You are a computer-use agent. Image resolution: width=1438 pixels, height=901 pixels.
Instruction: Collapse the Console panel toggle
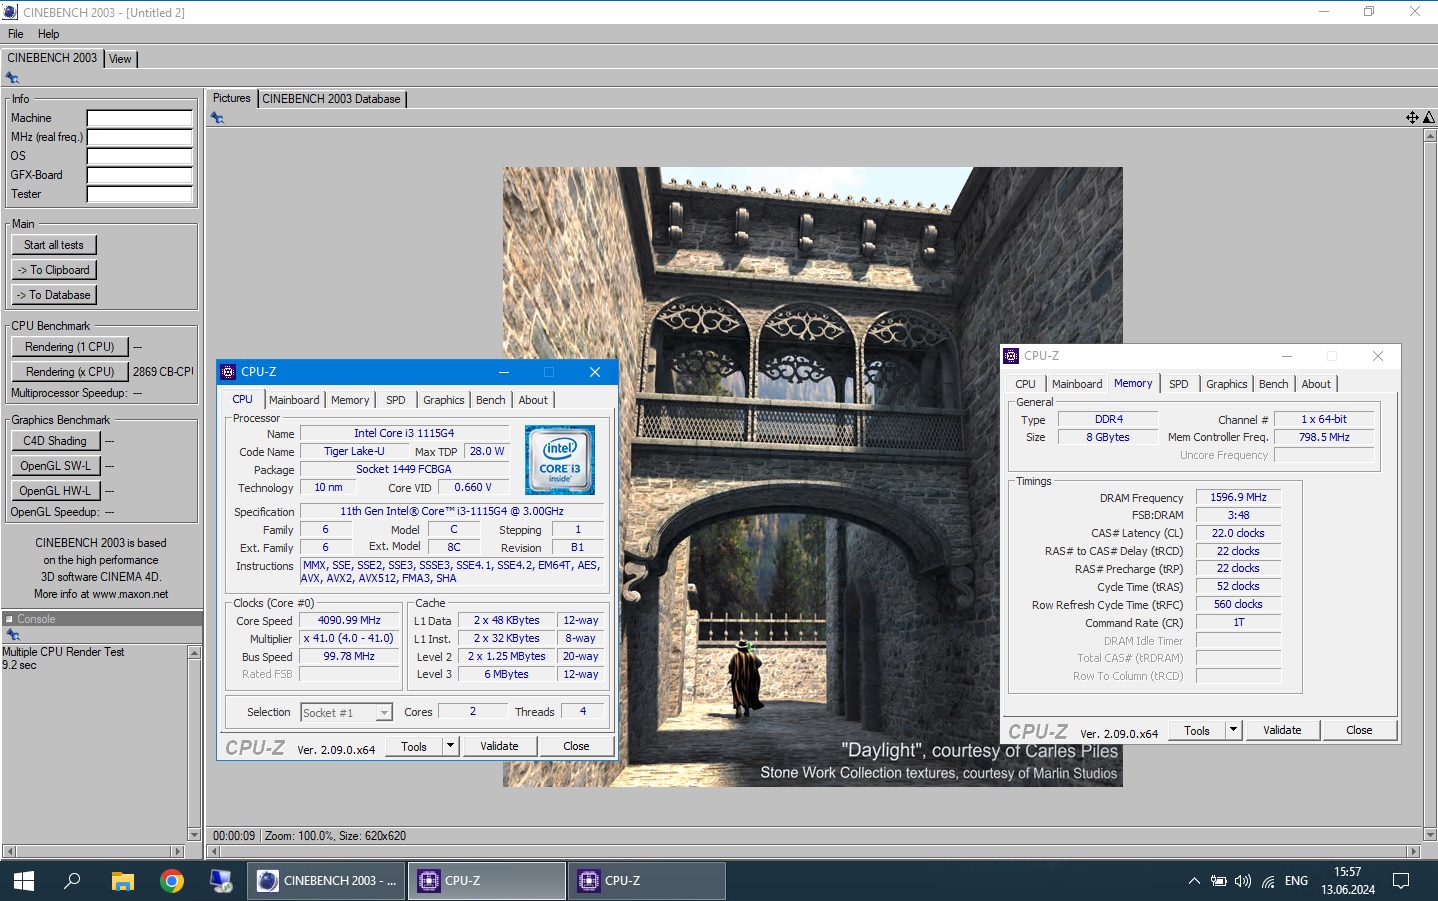click(9, 619)
